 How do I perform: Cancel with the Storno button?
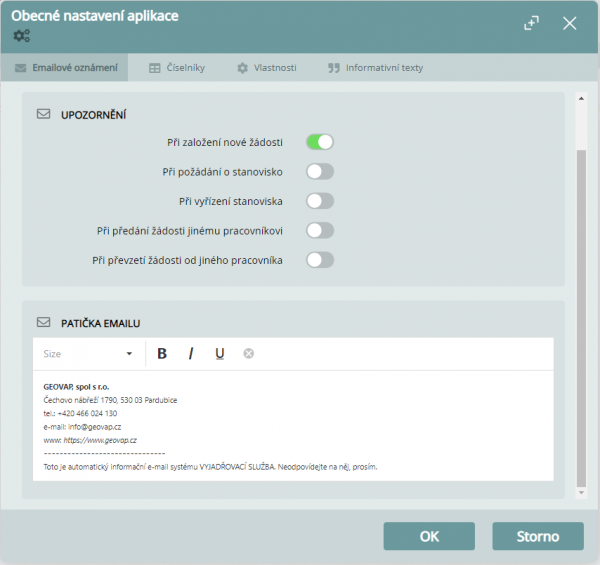538,536
